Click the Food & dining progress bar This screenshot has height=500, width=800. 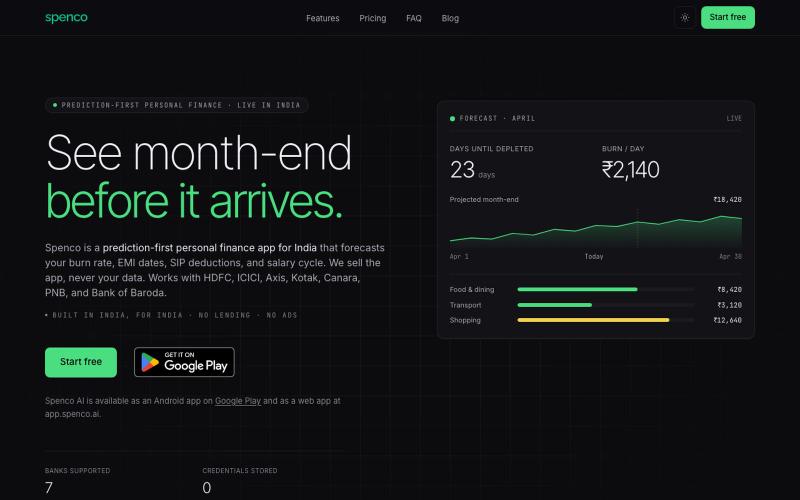(606, 289)
